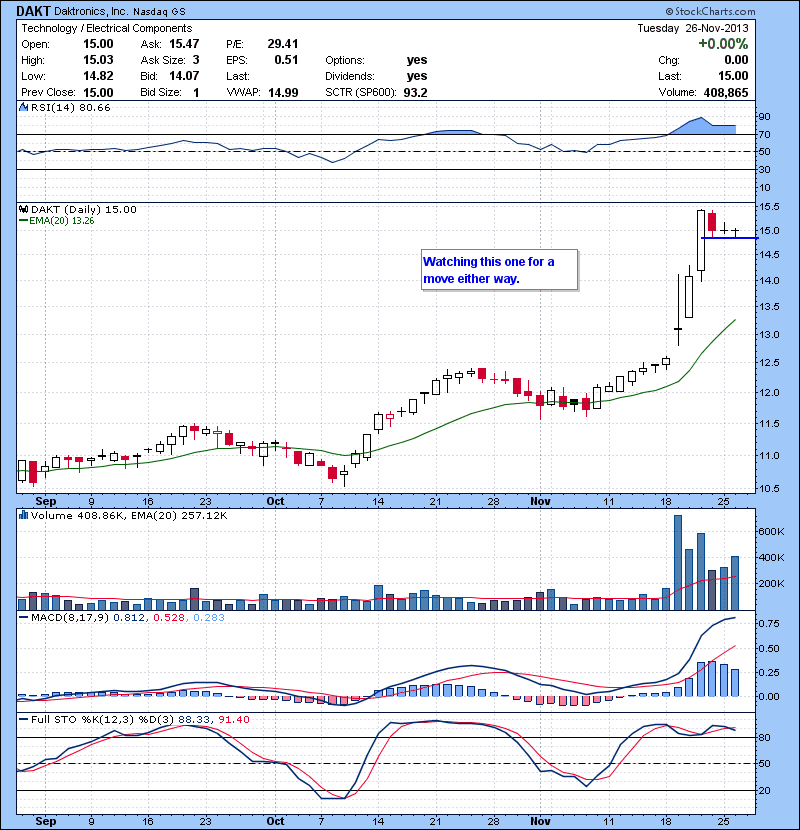800x830 pixels.
Task: Click the Daktronics, Inc. company name
Action: pyautogui.click(x=91, y=11)
